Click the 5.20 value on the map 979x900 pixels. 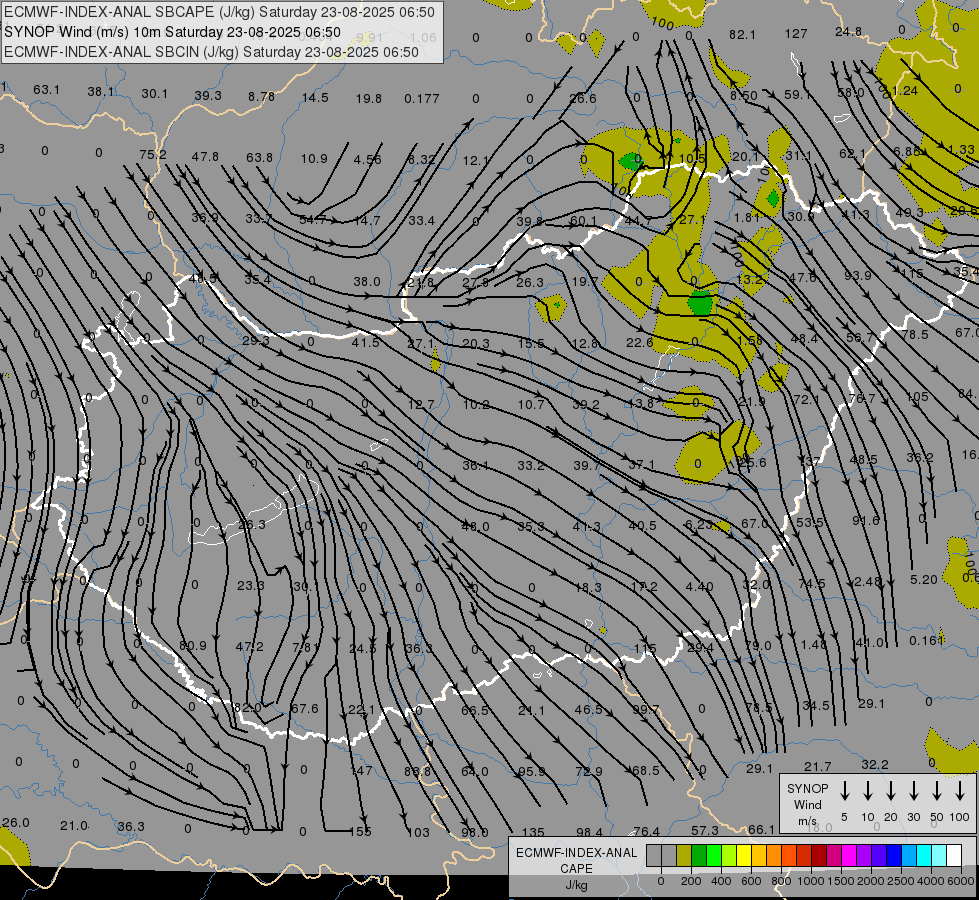coord(924,580)
